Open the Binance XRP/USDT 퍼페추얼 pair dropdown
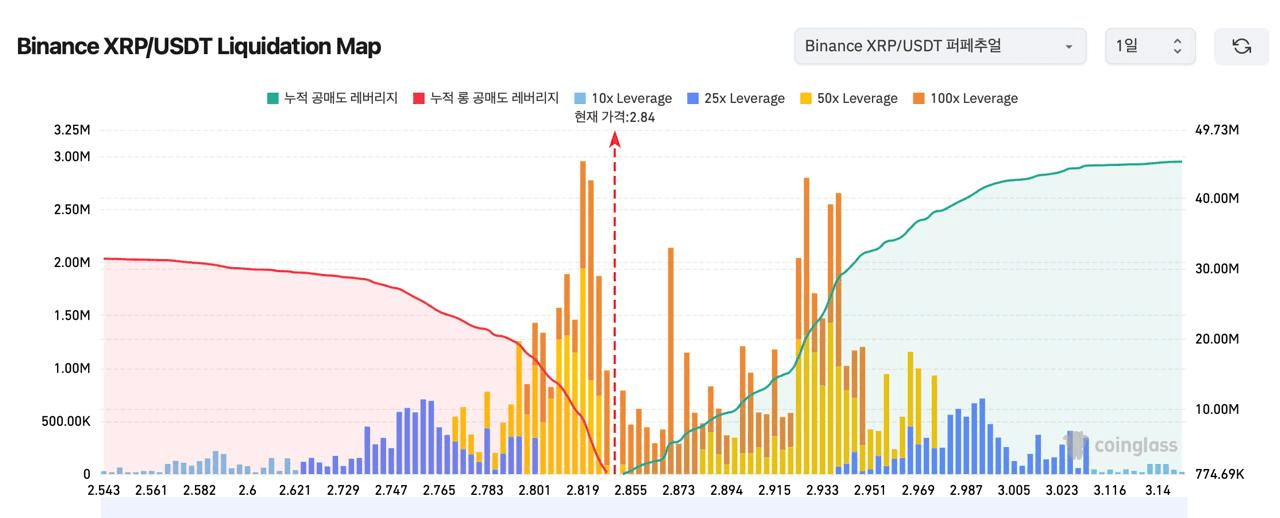The width and height of the screenshot is (1280, 518). pos(939,46)
